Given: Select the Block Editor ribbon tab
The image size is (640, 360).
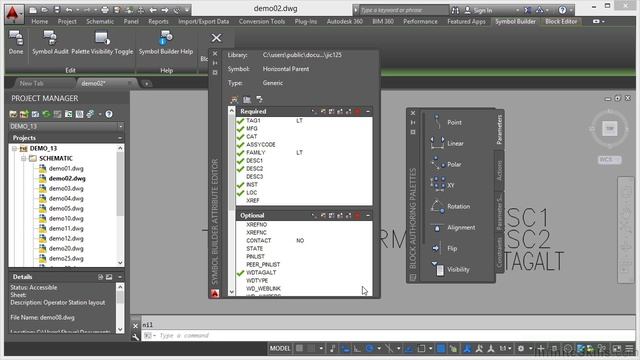Looking at the screenshot, I should click(x=561, y=21).
